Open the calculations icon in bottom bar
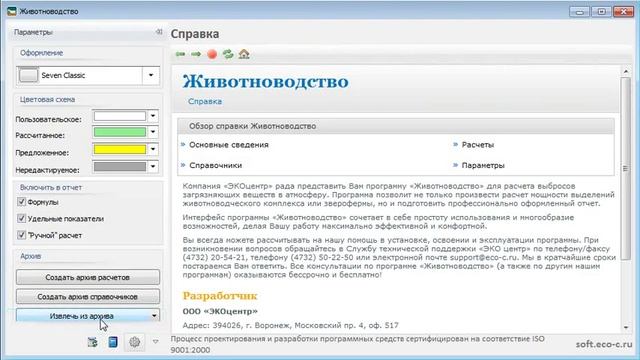The width and height of the screenshot is (640, 360). 93,342
